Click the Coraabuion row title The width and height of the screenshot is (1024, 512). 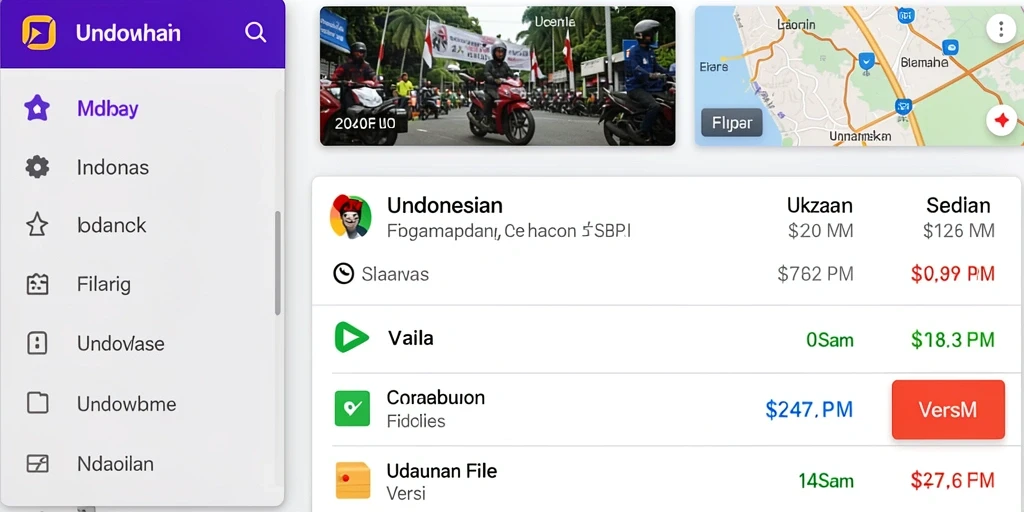coord(436,397)
